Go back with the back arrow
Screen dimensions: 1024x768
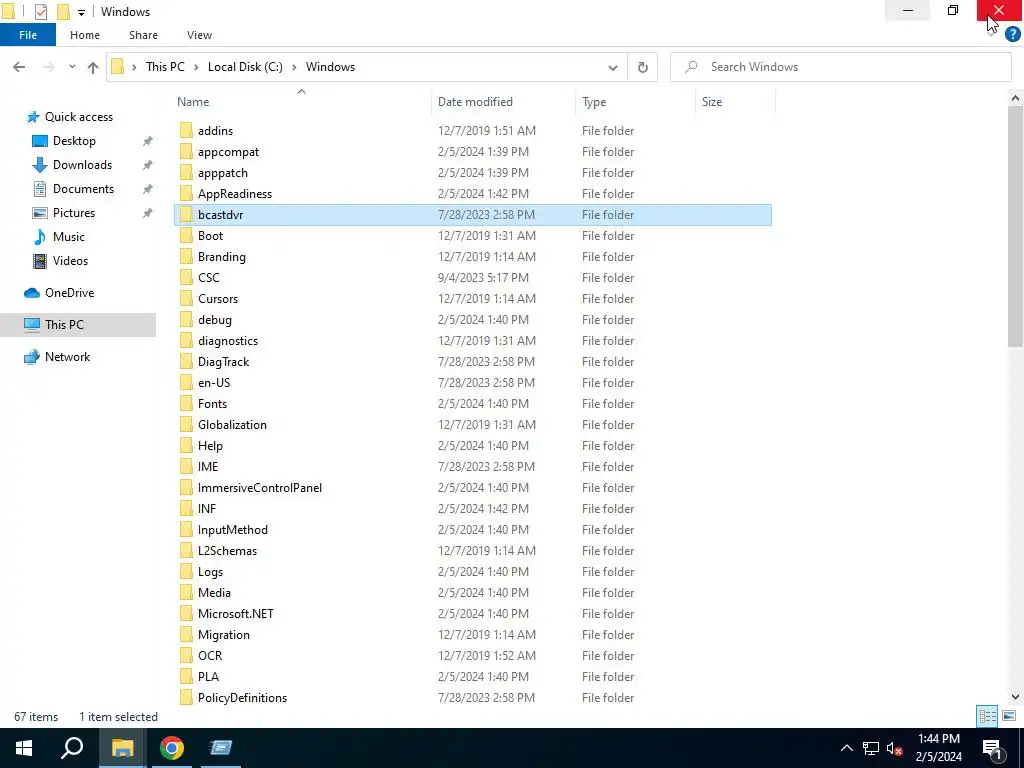19,67
